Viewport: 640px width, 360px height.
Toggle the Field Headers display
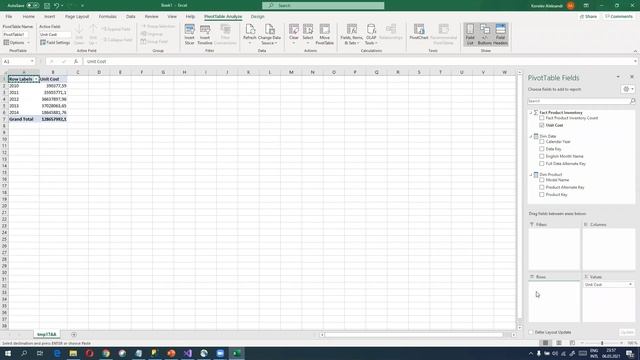click(500, 34)
